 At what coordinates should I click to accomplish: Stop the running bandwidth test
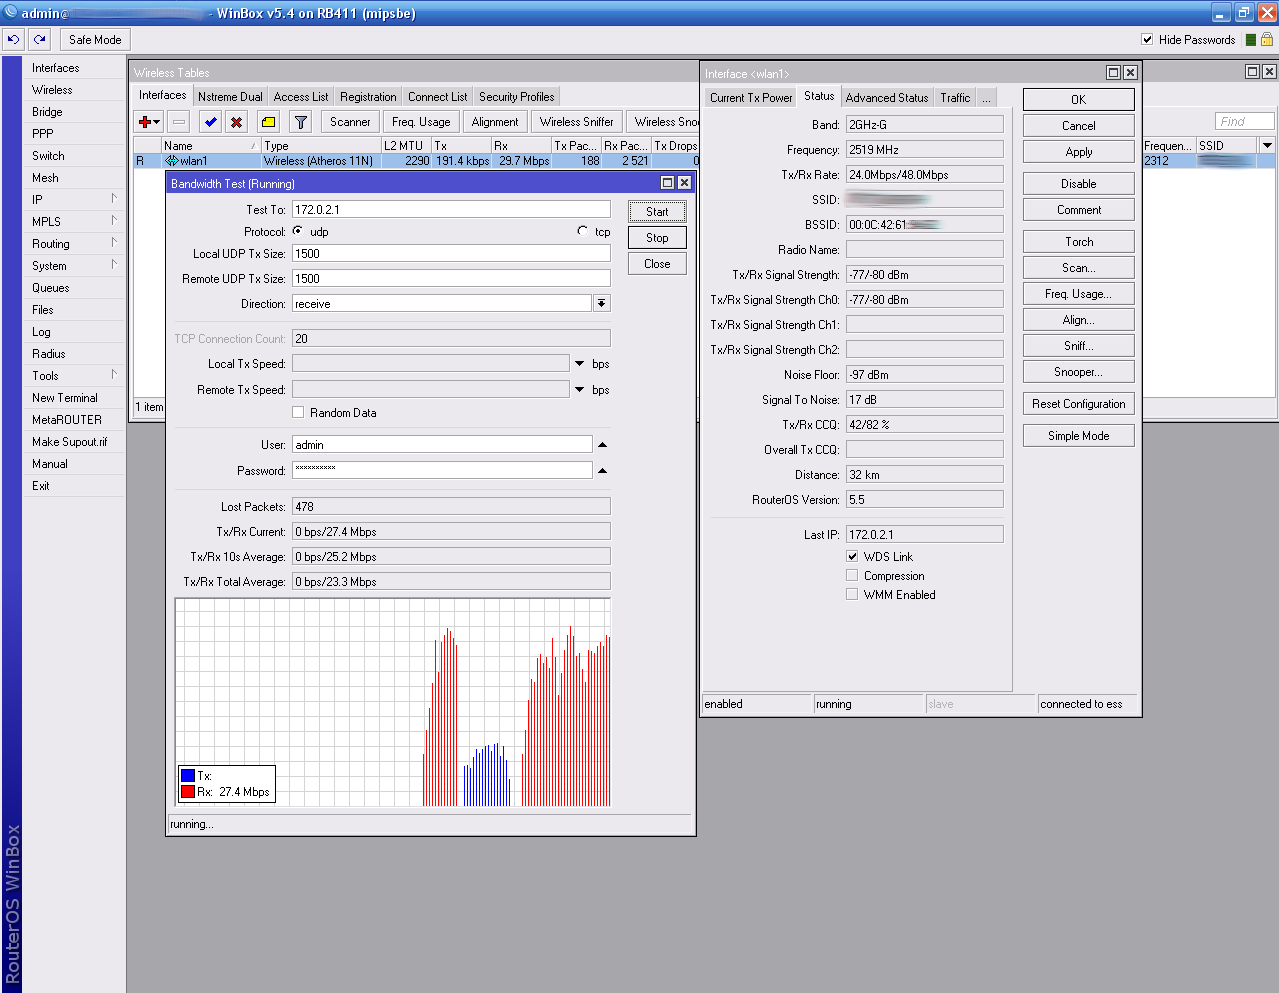(x=657, y=238)
